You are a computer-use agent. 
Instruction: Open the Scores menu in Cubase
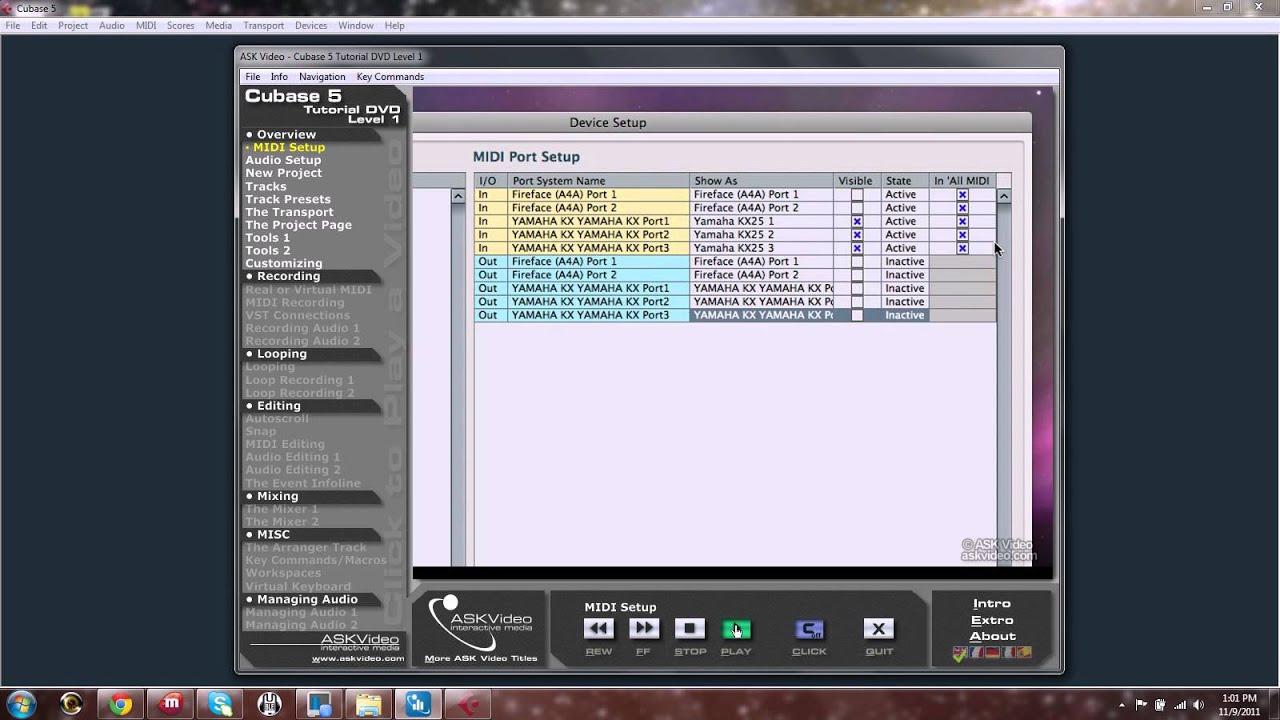tap(181, 25)
